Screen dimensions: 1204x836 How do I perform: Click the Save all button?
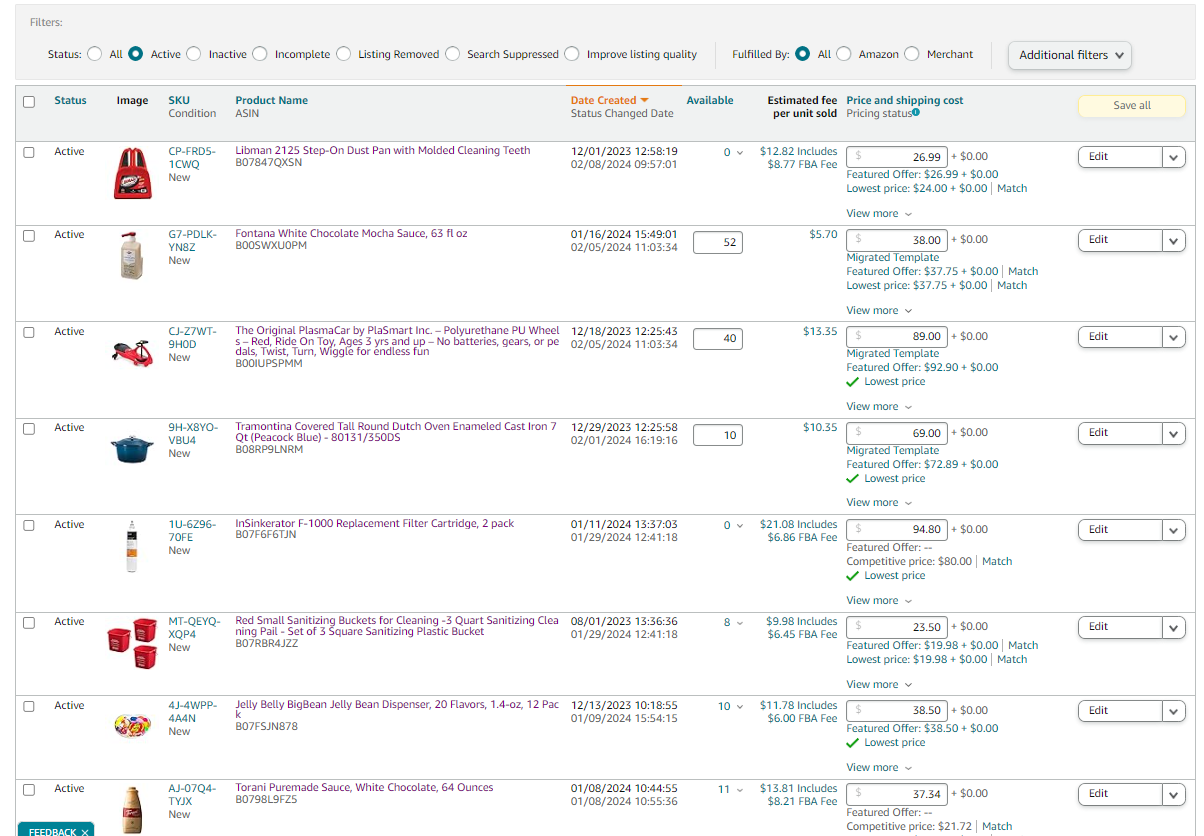tap(1132, 106)
